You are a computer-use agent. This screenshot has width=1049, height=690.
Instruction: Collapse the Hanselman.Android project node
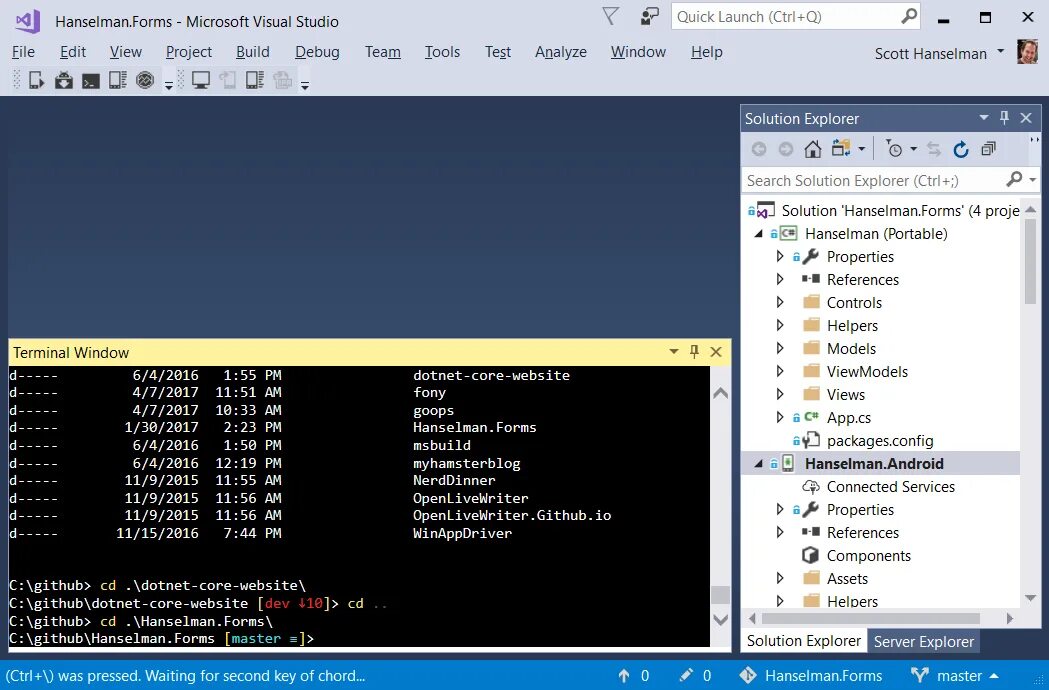click(759, 464)
